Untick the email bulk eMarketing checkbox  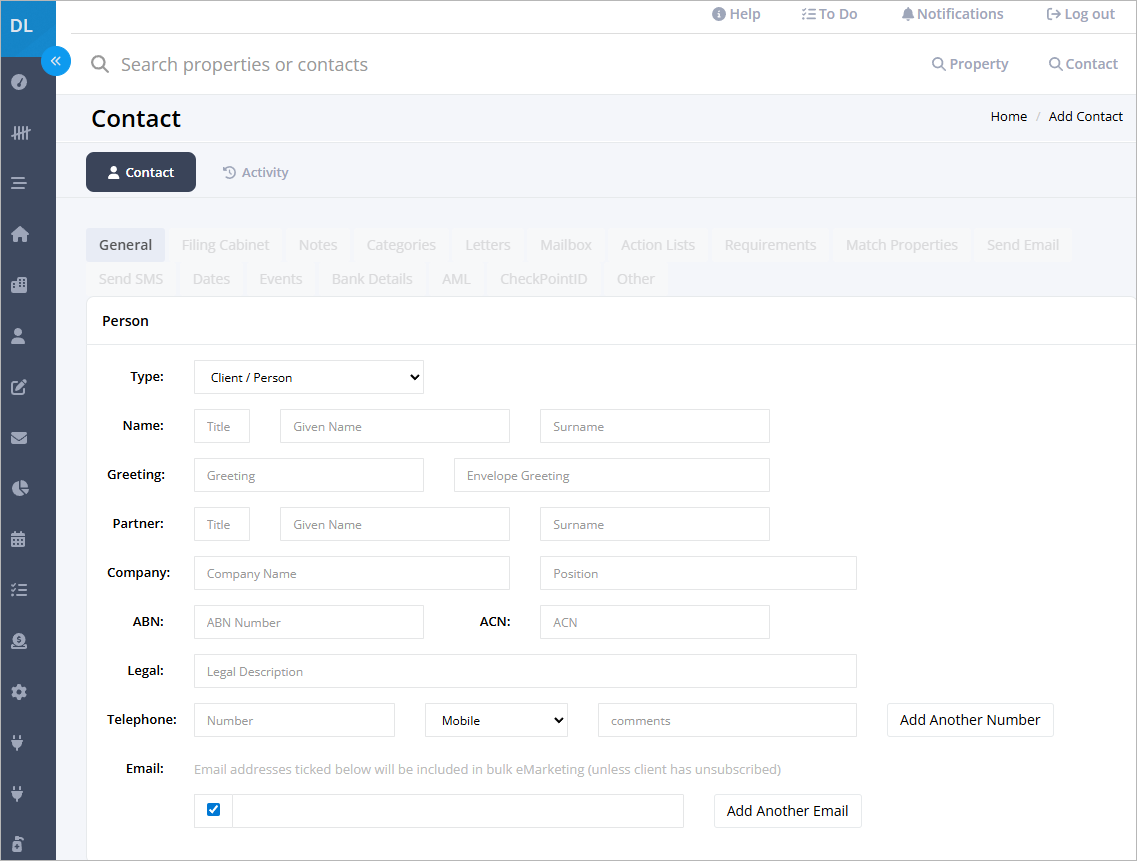[x=213, y=809]
